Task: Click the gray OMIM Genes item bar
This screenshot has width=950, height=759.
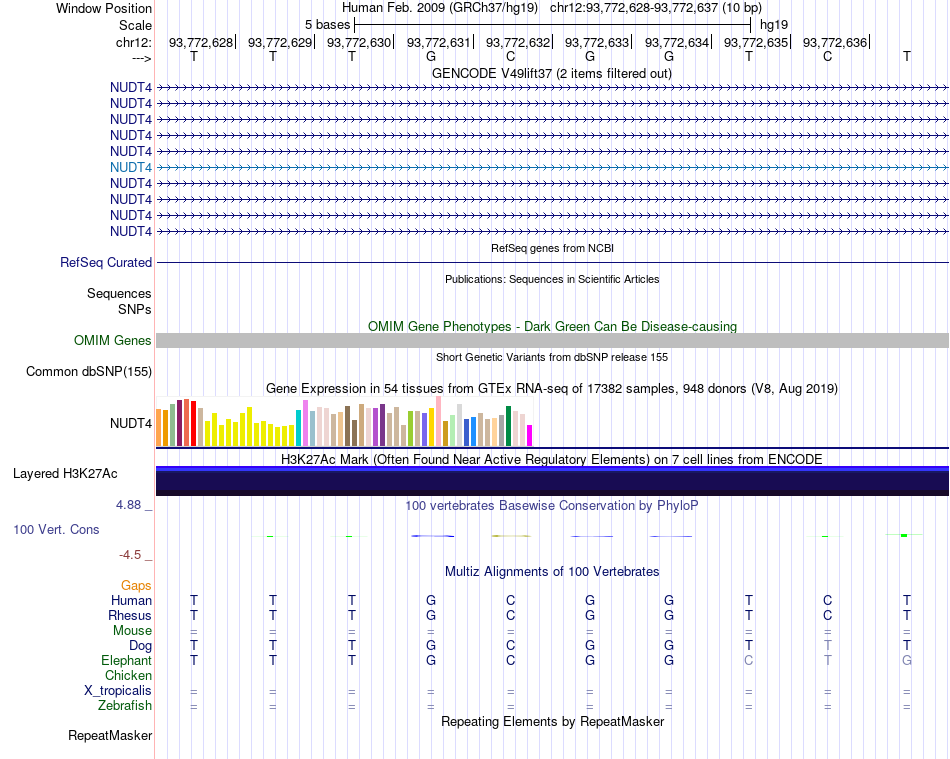Action: (x=552, y=340)
